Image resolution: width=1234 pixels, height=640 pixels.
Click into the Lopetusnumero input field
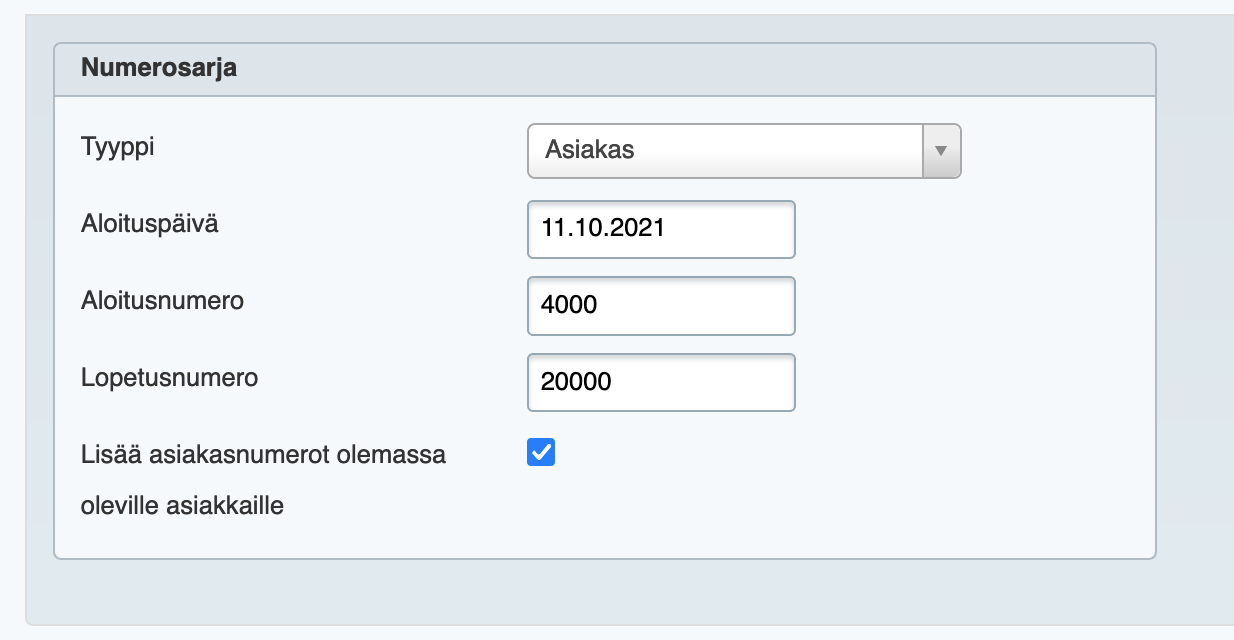point(661,382)
